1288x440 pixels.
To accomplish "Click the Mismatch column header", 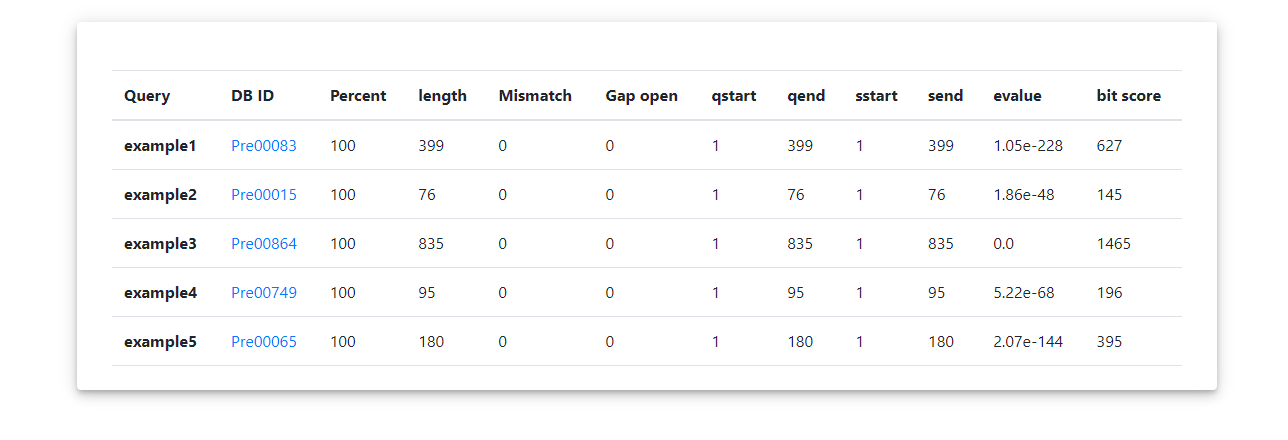I will coord(535,96).
